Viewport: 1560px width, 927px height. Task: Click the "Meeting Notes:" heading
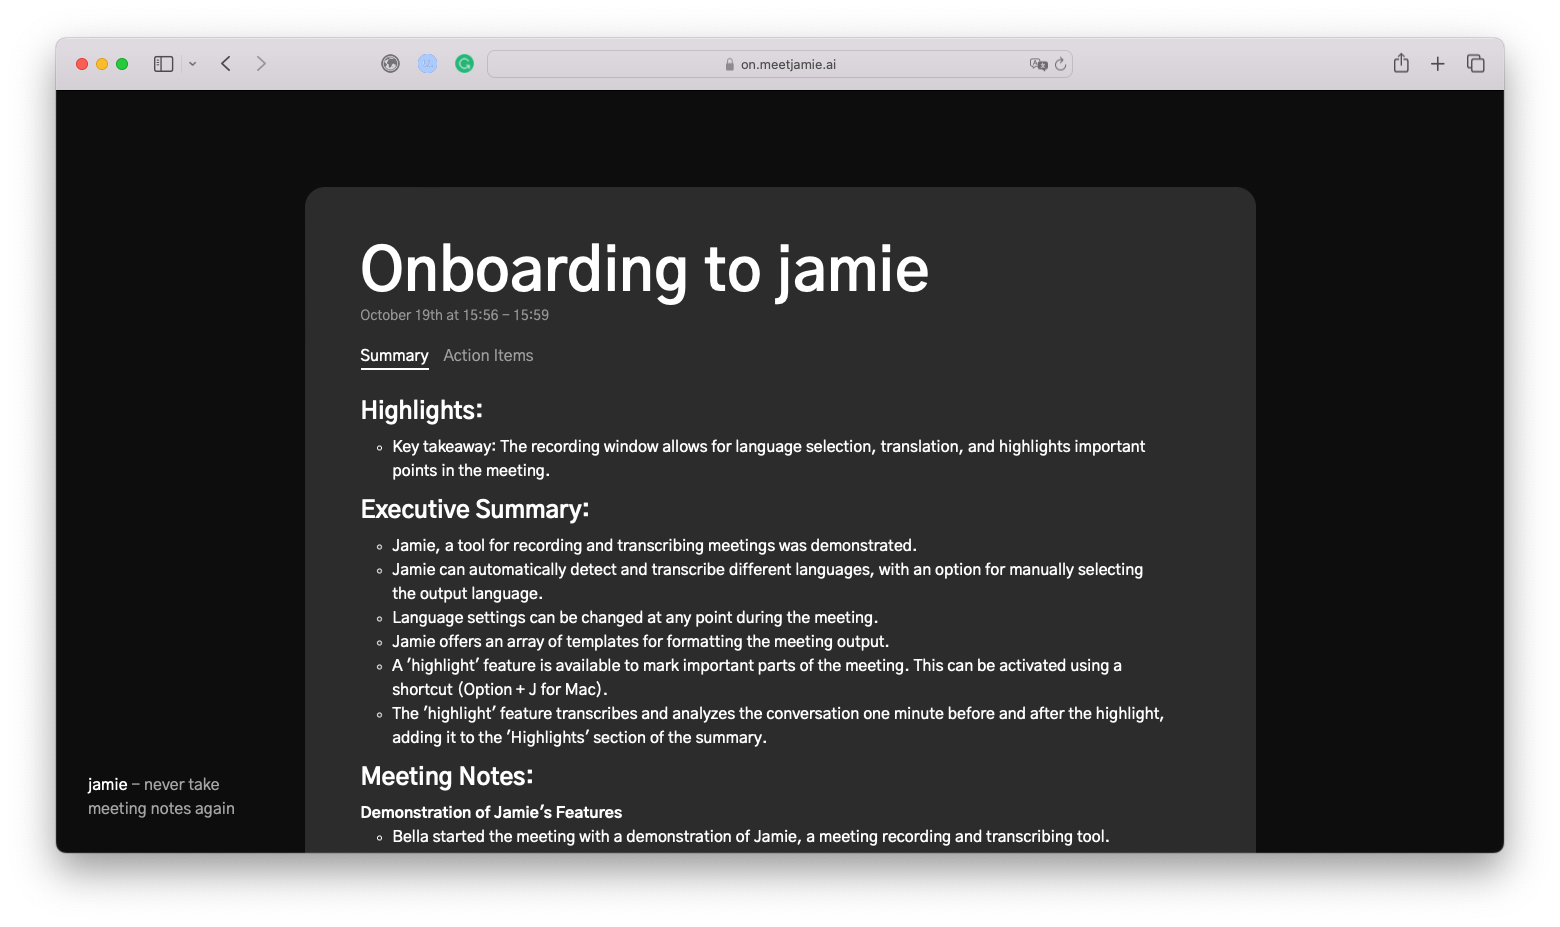point(447,776)
